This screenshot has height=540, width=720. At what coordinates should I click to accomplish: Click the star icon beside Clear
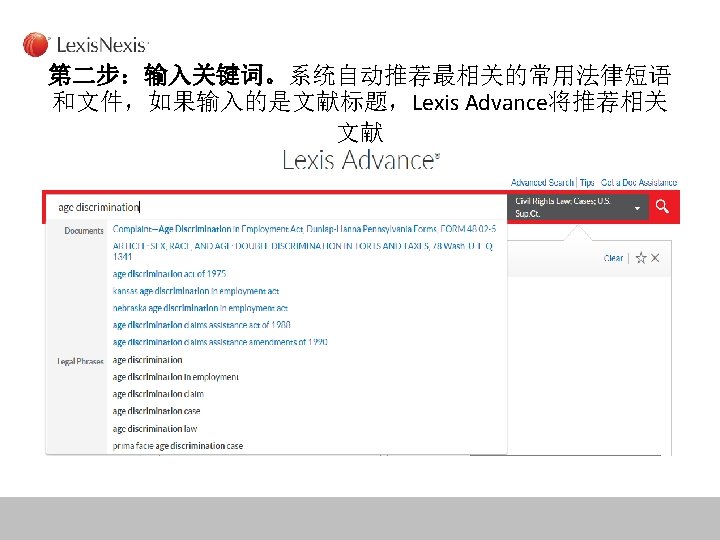point(641,258)
